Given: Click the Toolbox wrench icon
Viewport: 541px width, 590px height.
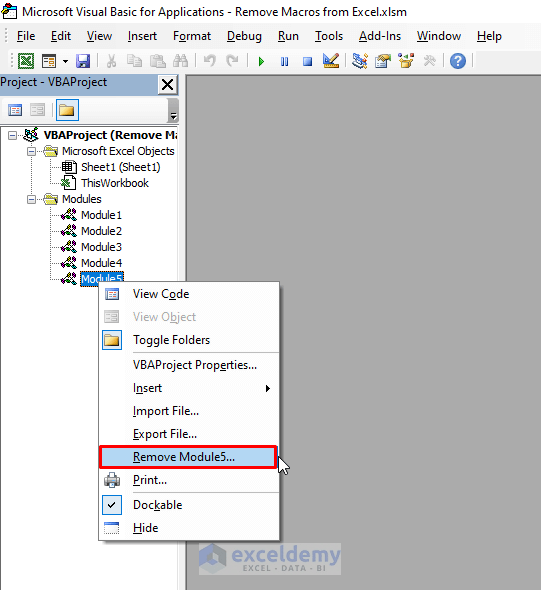Looking at the screenshot, I should coord(429,61).
